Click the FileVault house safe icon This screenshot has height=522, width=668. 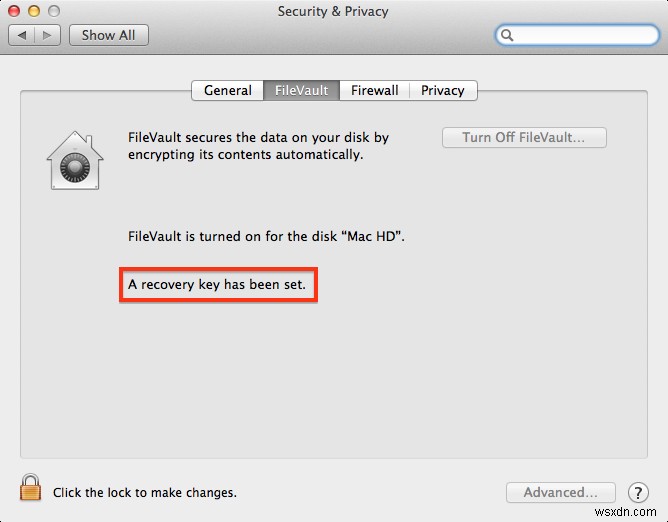pos(75,160)
